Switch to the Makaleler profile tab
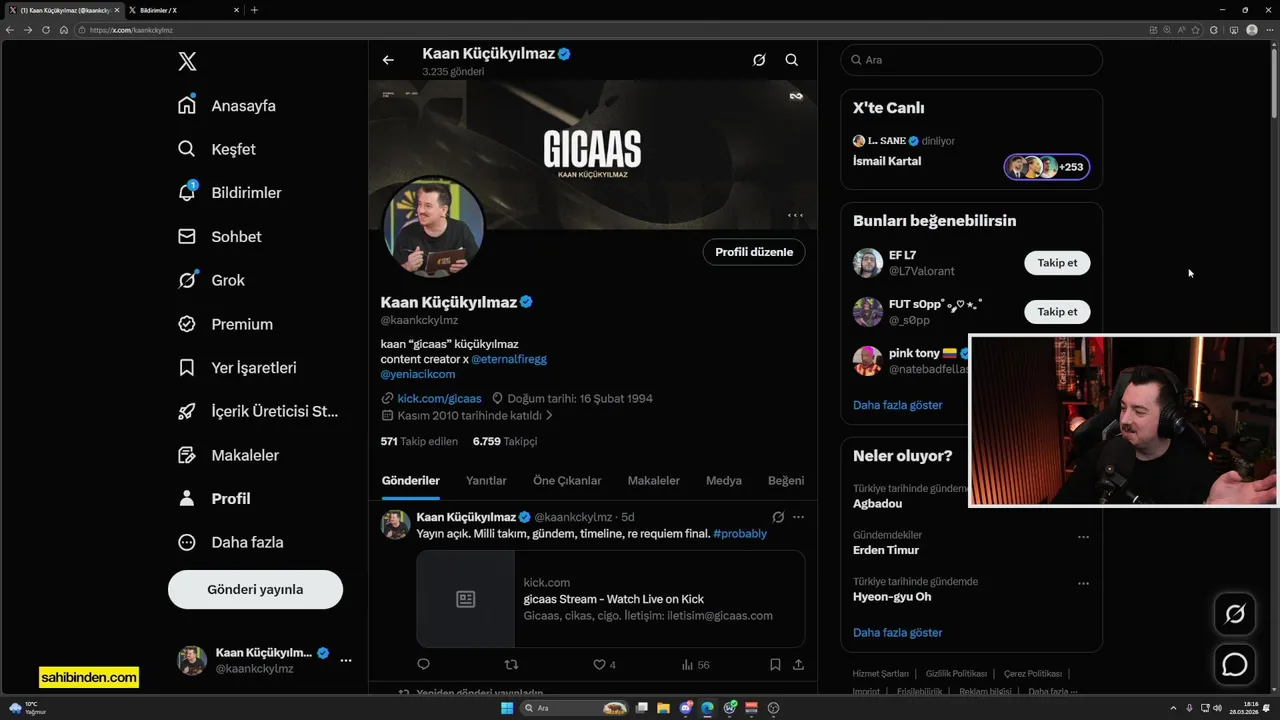Viewport: 1280px width, 720px height. [653, 481]
